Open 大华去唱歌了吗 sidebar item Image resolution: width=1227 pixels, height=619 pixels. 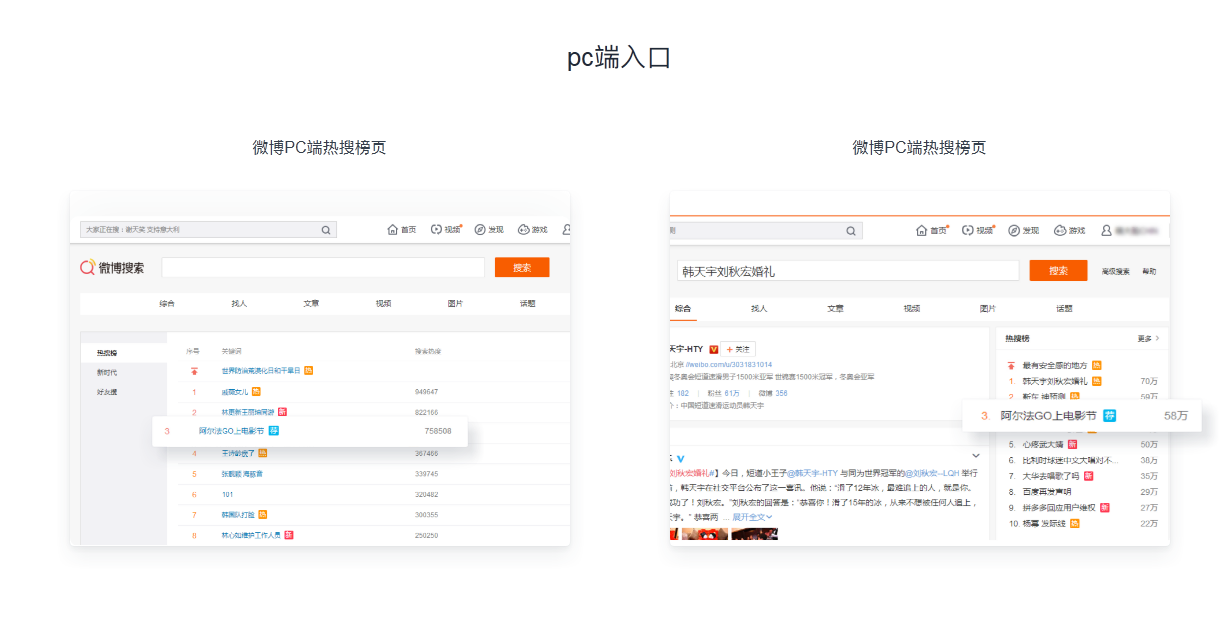coord(1050,476)
